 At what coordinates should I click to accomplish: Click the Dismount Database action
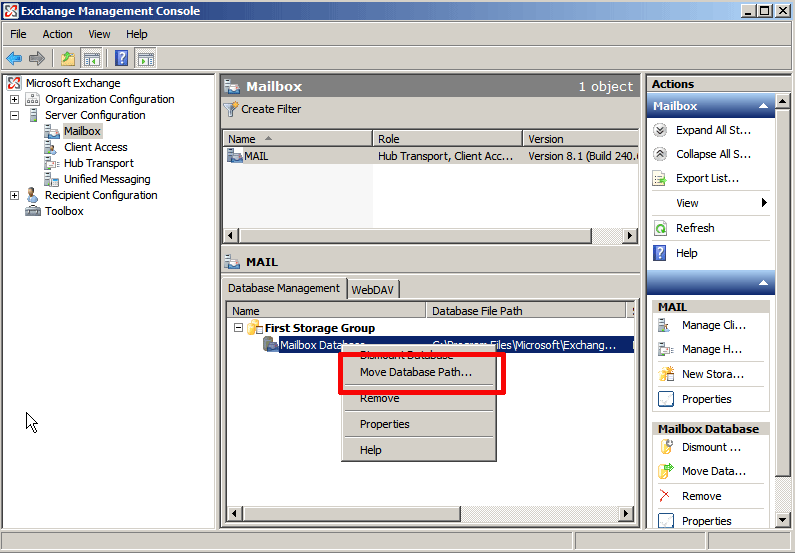tap(713, 447)
